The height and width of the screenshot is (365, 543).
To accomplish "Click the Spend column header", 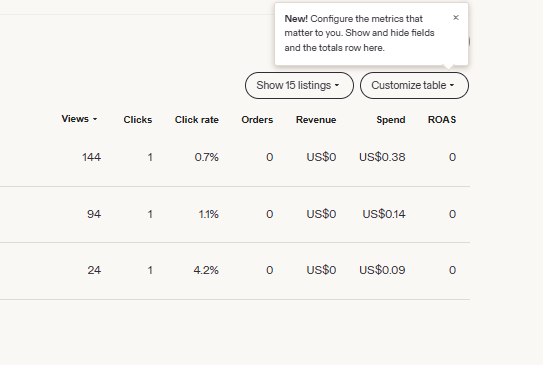I will [391, 120].
